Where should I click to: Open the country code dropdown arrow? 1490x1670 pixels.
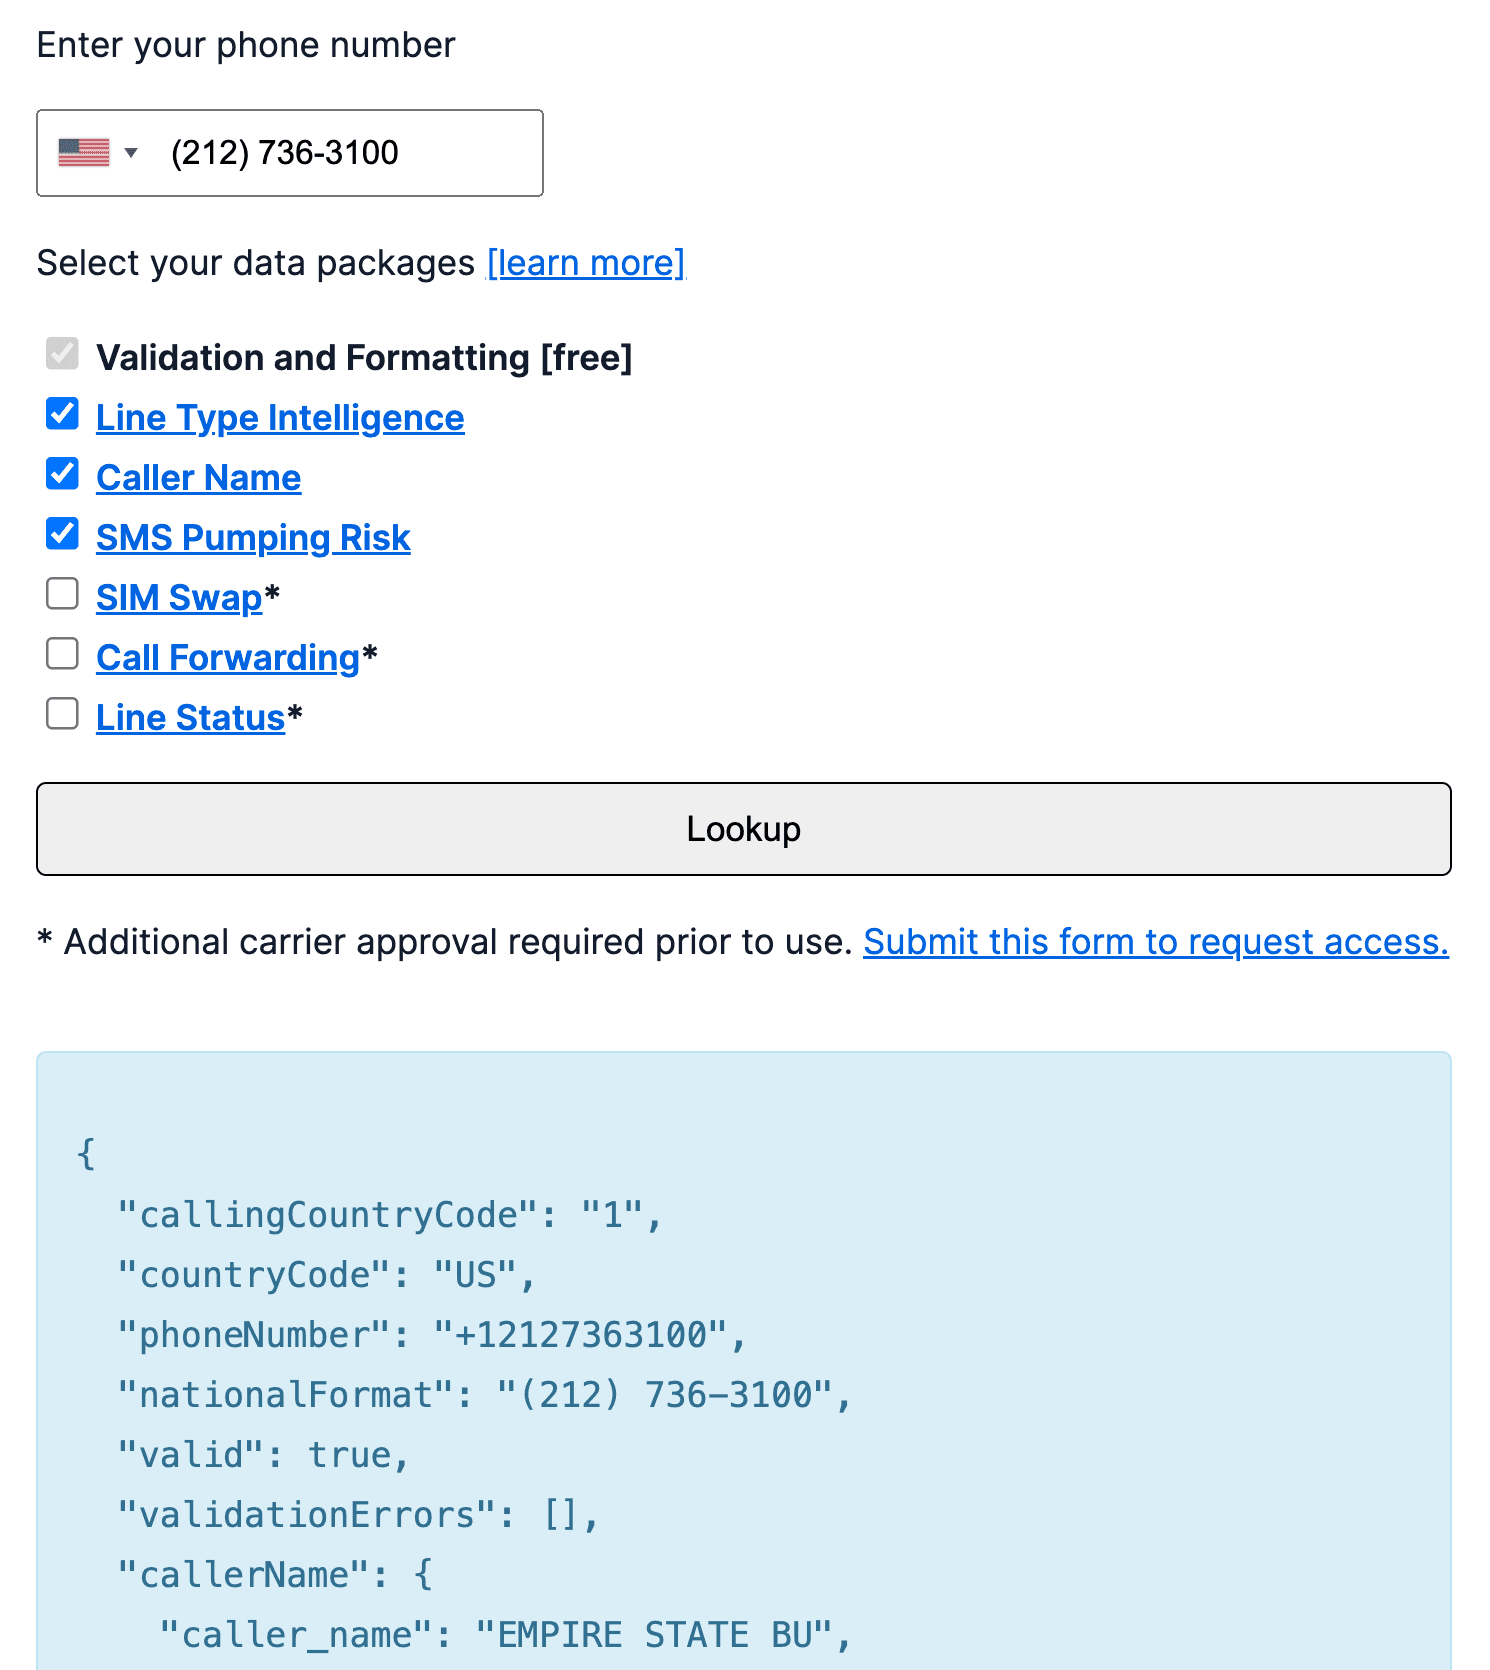click(x=131, y=153)
